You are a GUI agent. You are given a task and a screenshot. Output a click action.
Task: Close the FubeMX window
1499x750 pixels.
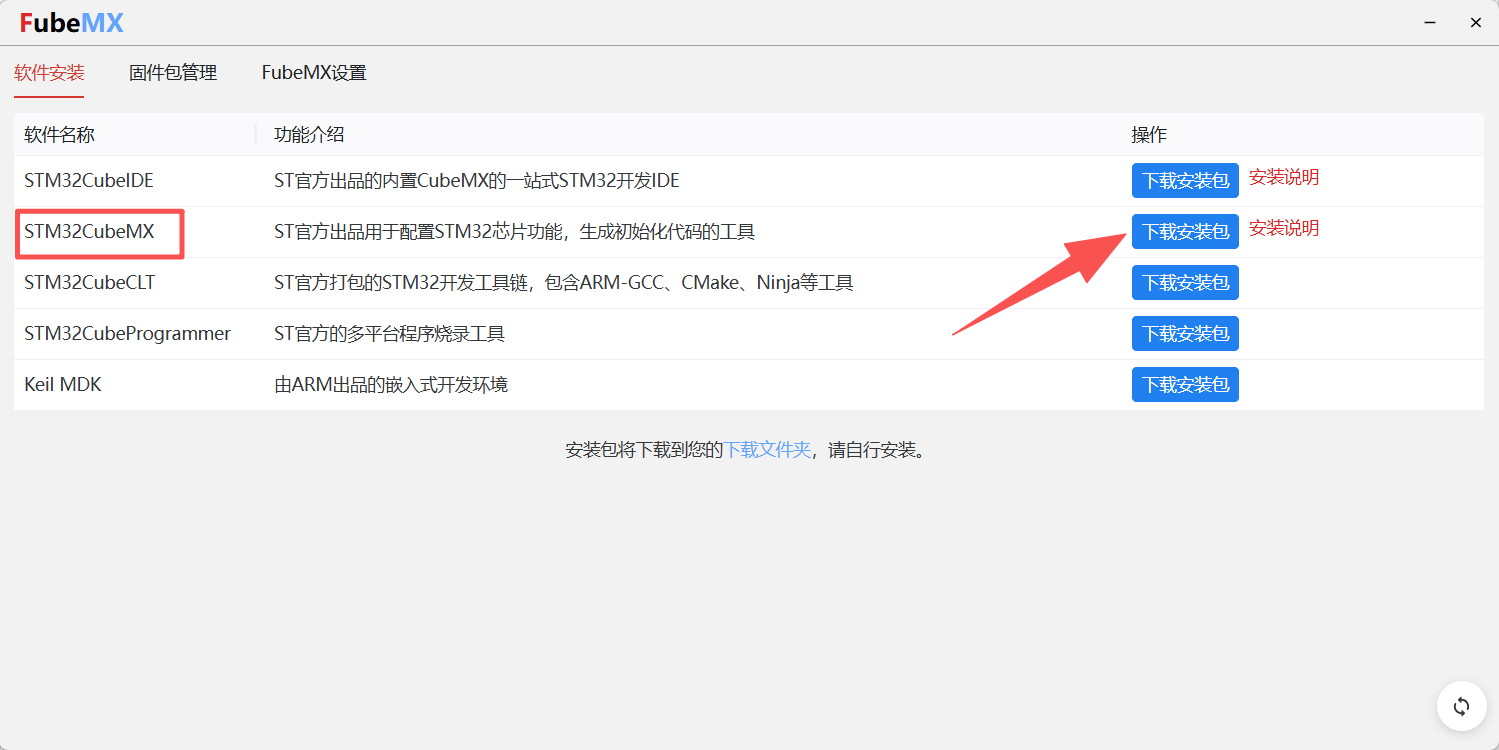pyautogui.click(x=1476, y=22)
